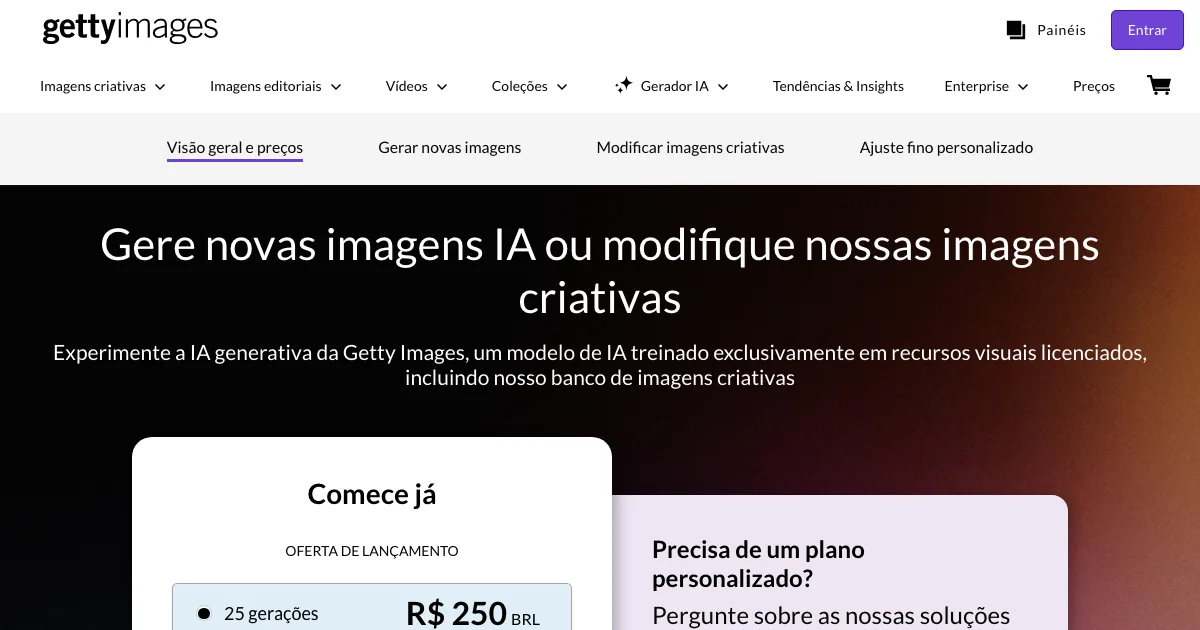Switch to the Gerar novas imagens tab
The image size is (1200, 630).
click(450, 148)
